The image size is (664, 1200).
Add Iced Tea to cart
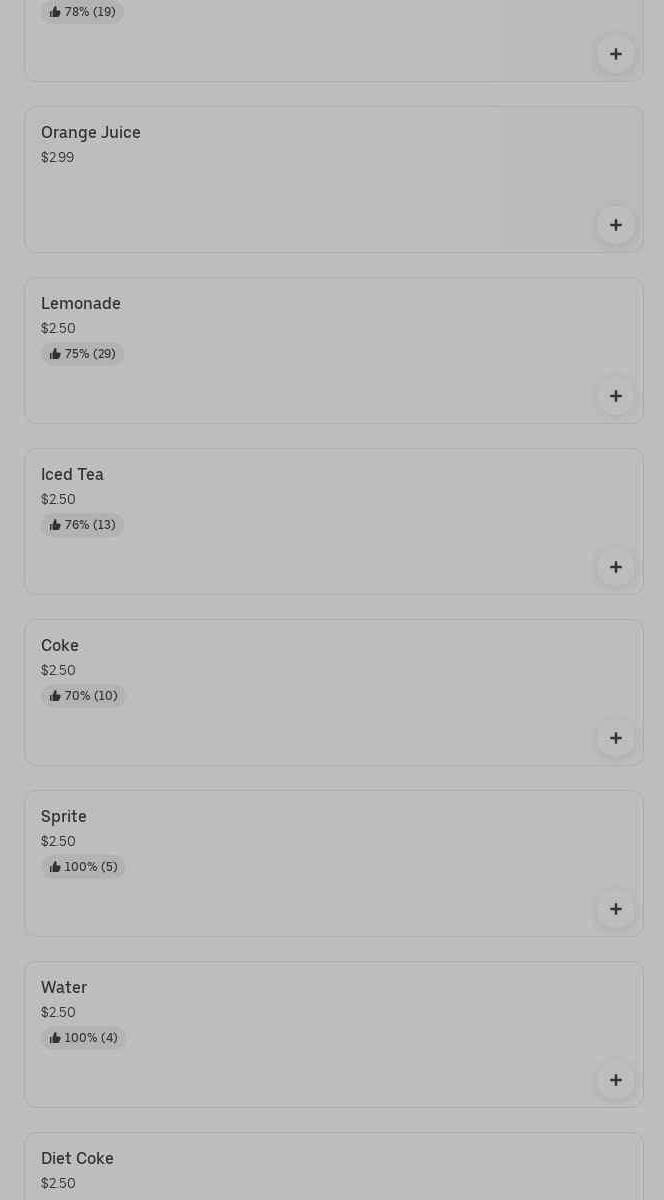pyautogui.click(x=615, y=567)
